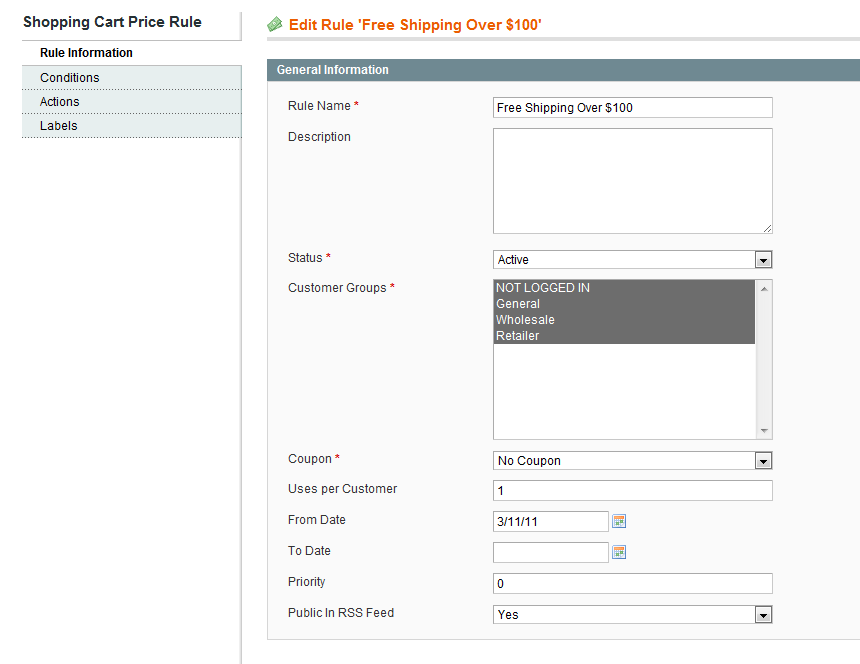Go to the Actions tab
The width and height of the screenshot is (860, 664).
[132, 101]
